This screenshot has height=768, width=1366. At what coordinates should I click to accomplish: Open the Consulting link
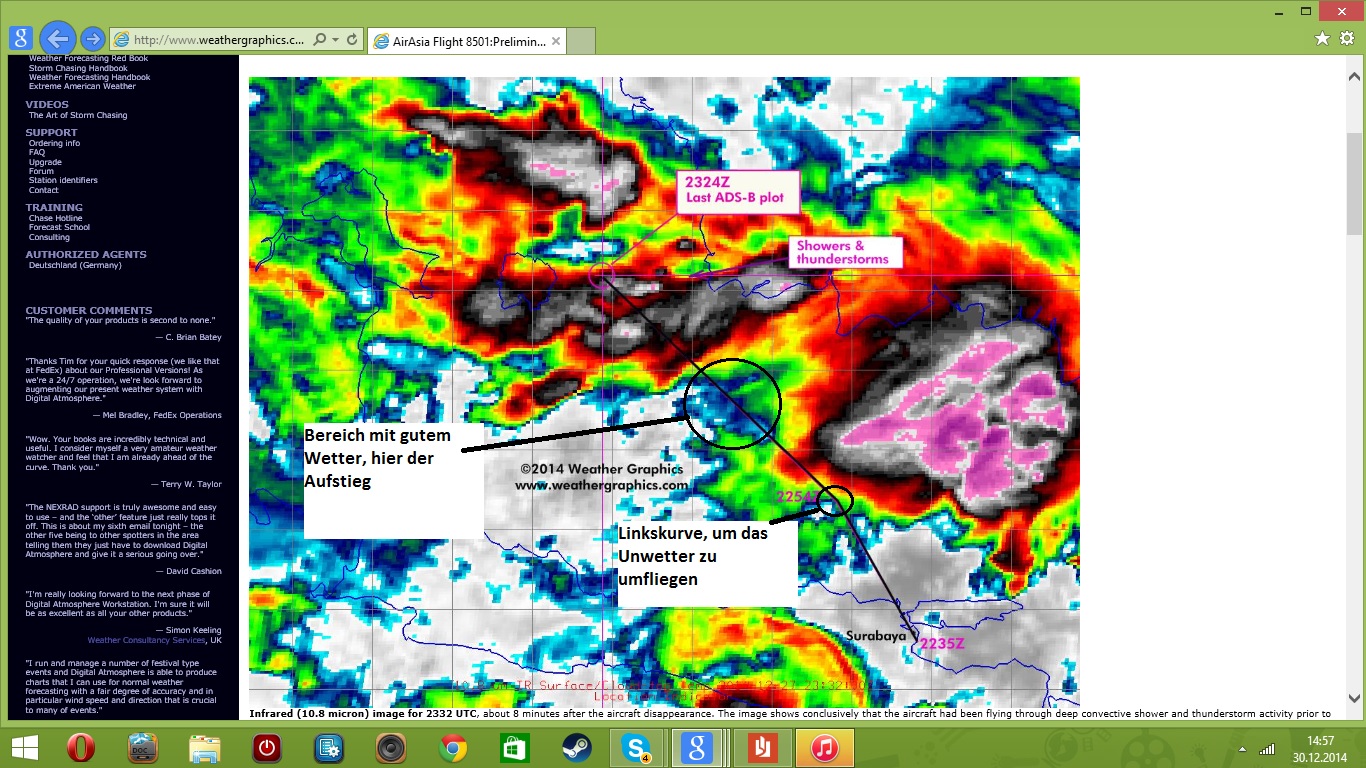49,237
